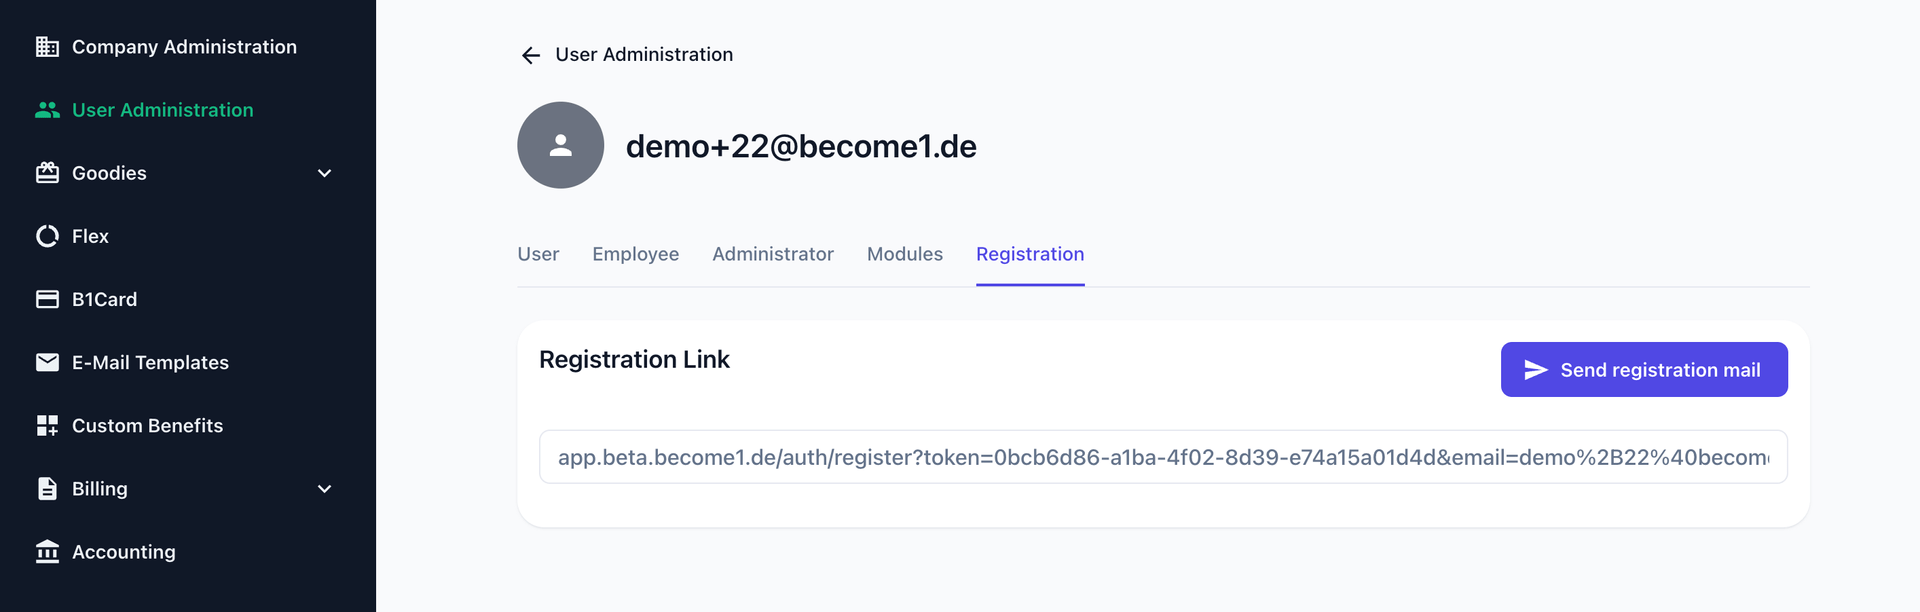This screenshot has height=612, width=1920.
Task: Click the B1Card credit card icon
Action: [47, 299]
